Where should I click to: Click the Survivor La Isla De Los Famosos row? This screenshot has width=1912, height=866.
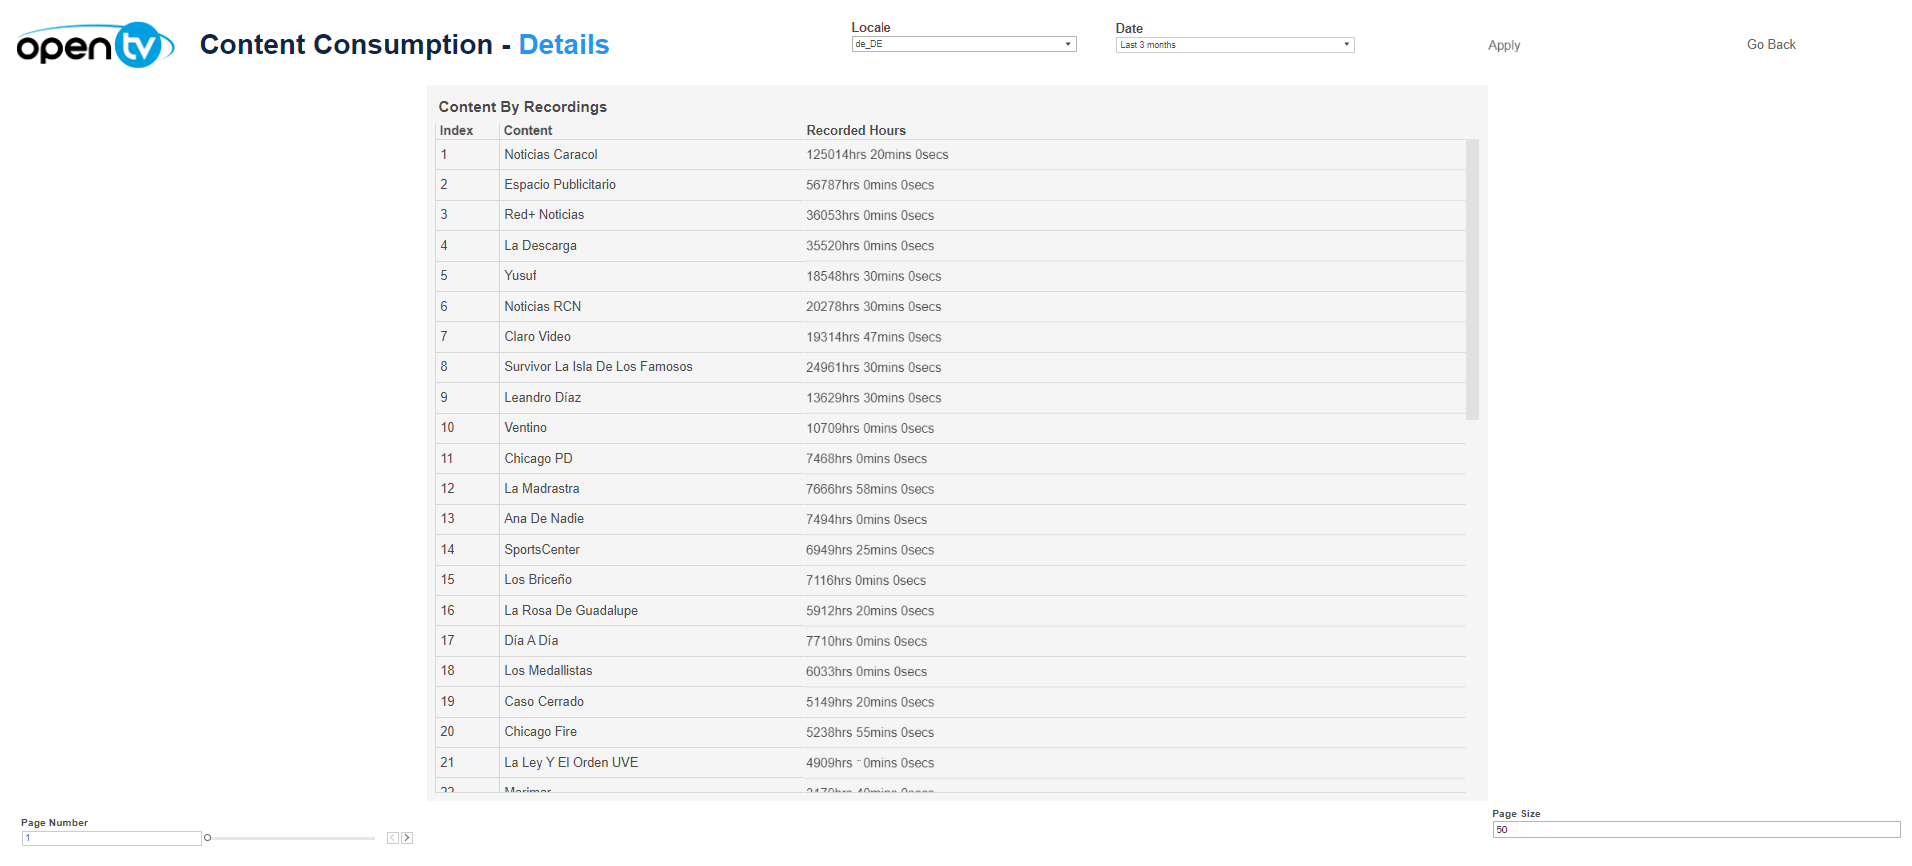coord(598,367)
